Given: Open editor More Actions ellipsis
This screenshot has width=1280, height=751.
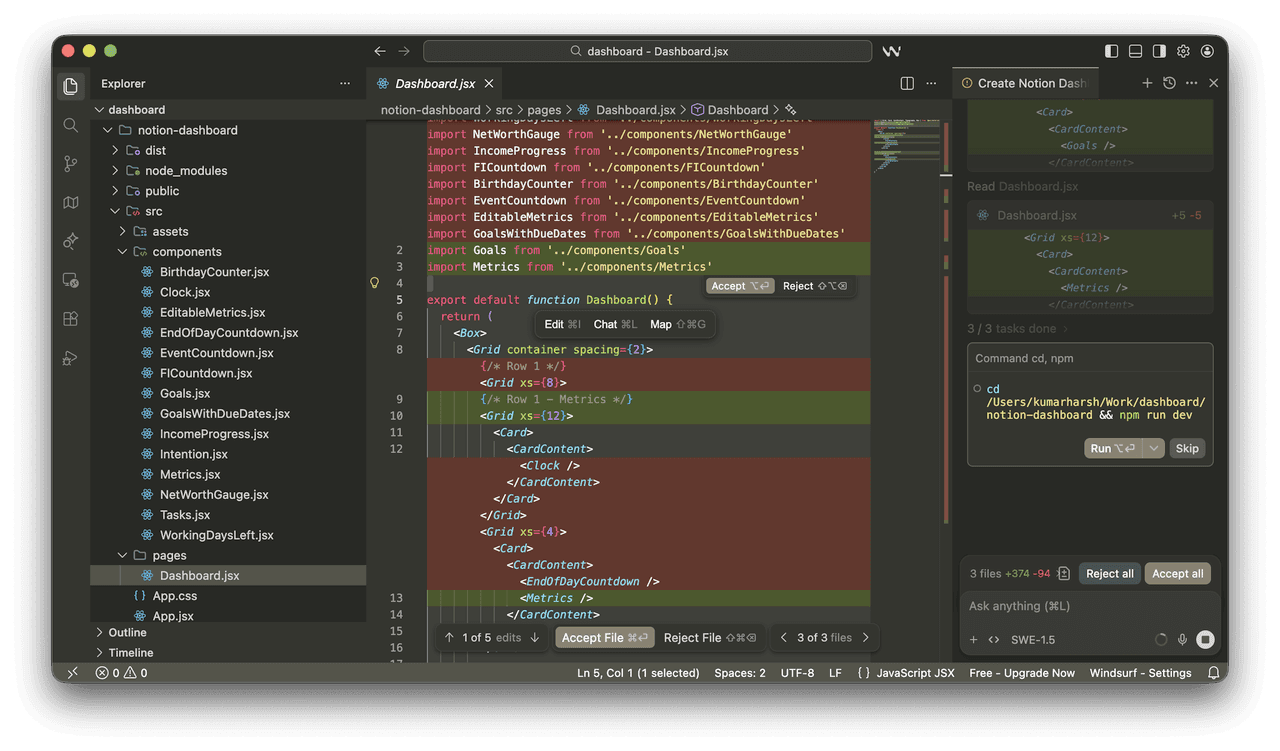Looking at the screenshot, I should 931,83.
